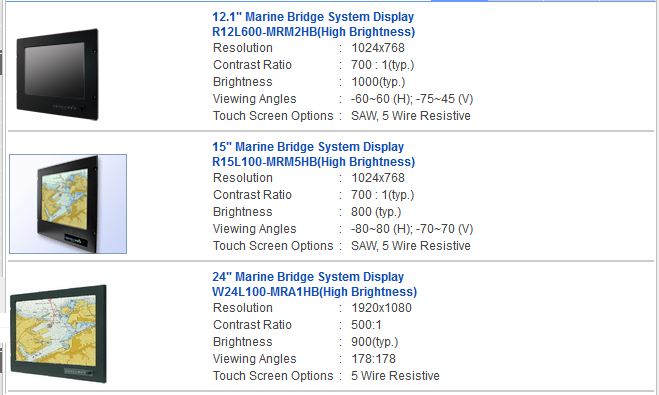659x395 pixels.
Task: Open the 12.1" Marine Bridge System Display link
Action: 313,17
